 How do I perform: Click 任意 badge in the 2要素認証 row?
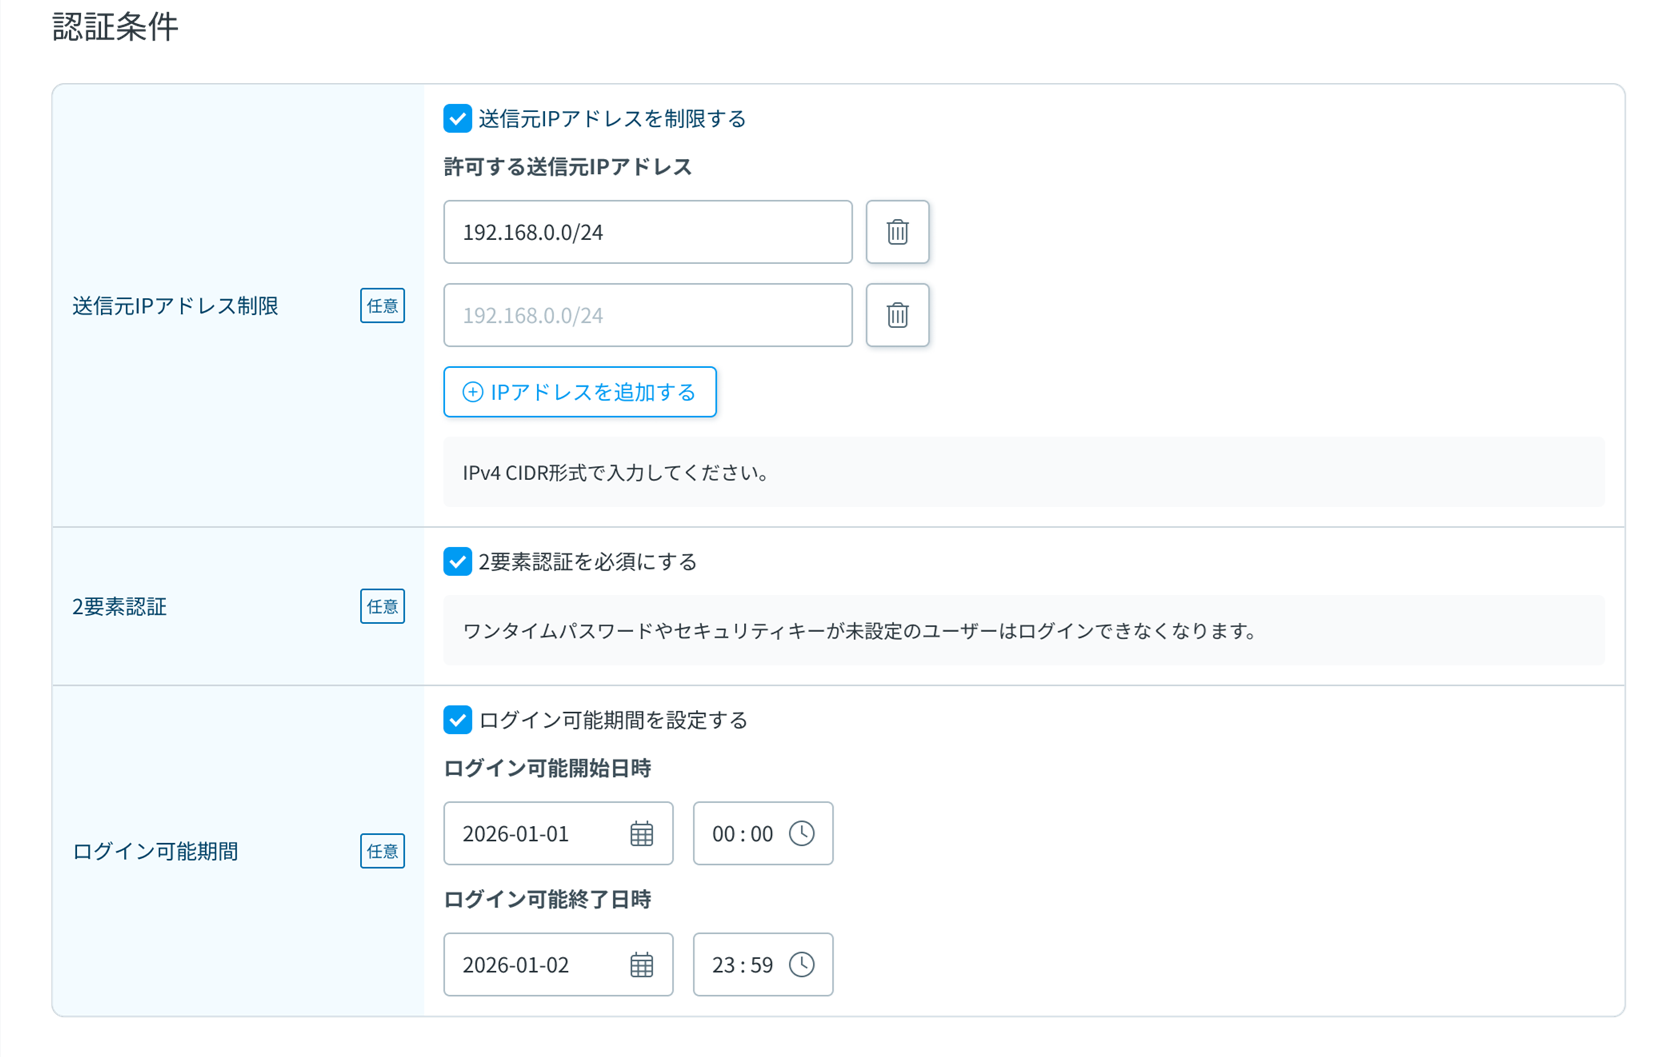pos(382,607)
